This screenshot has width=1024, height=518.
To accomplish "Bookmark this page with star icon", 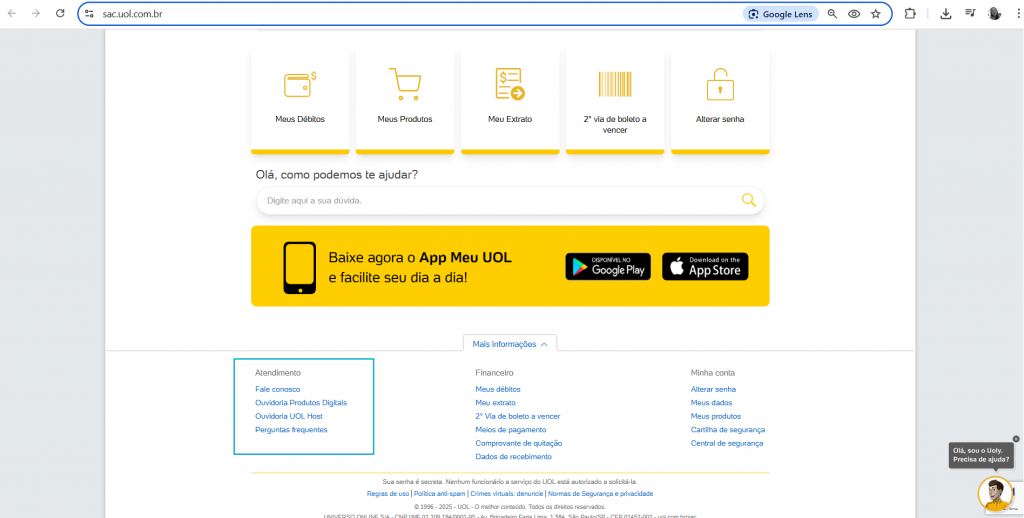I will [x=876, y=14].
